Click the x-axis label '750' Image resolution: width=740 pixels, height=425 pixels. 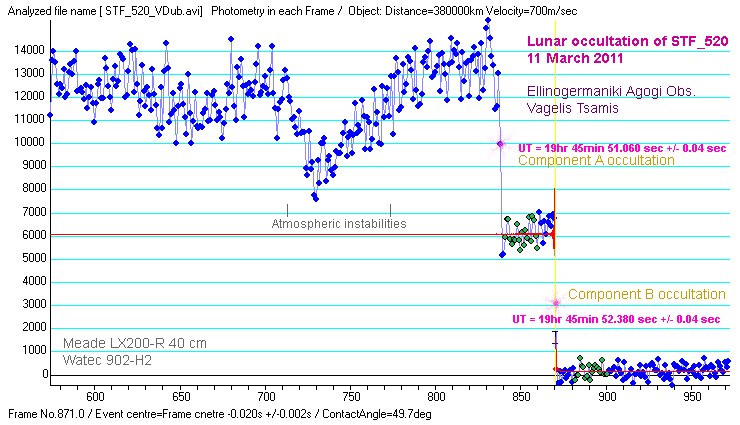pos(351,397)
